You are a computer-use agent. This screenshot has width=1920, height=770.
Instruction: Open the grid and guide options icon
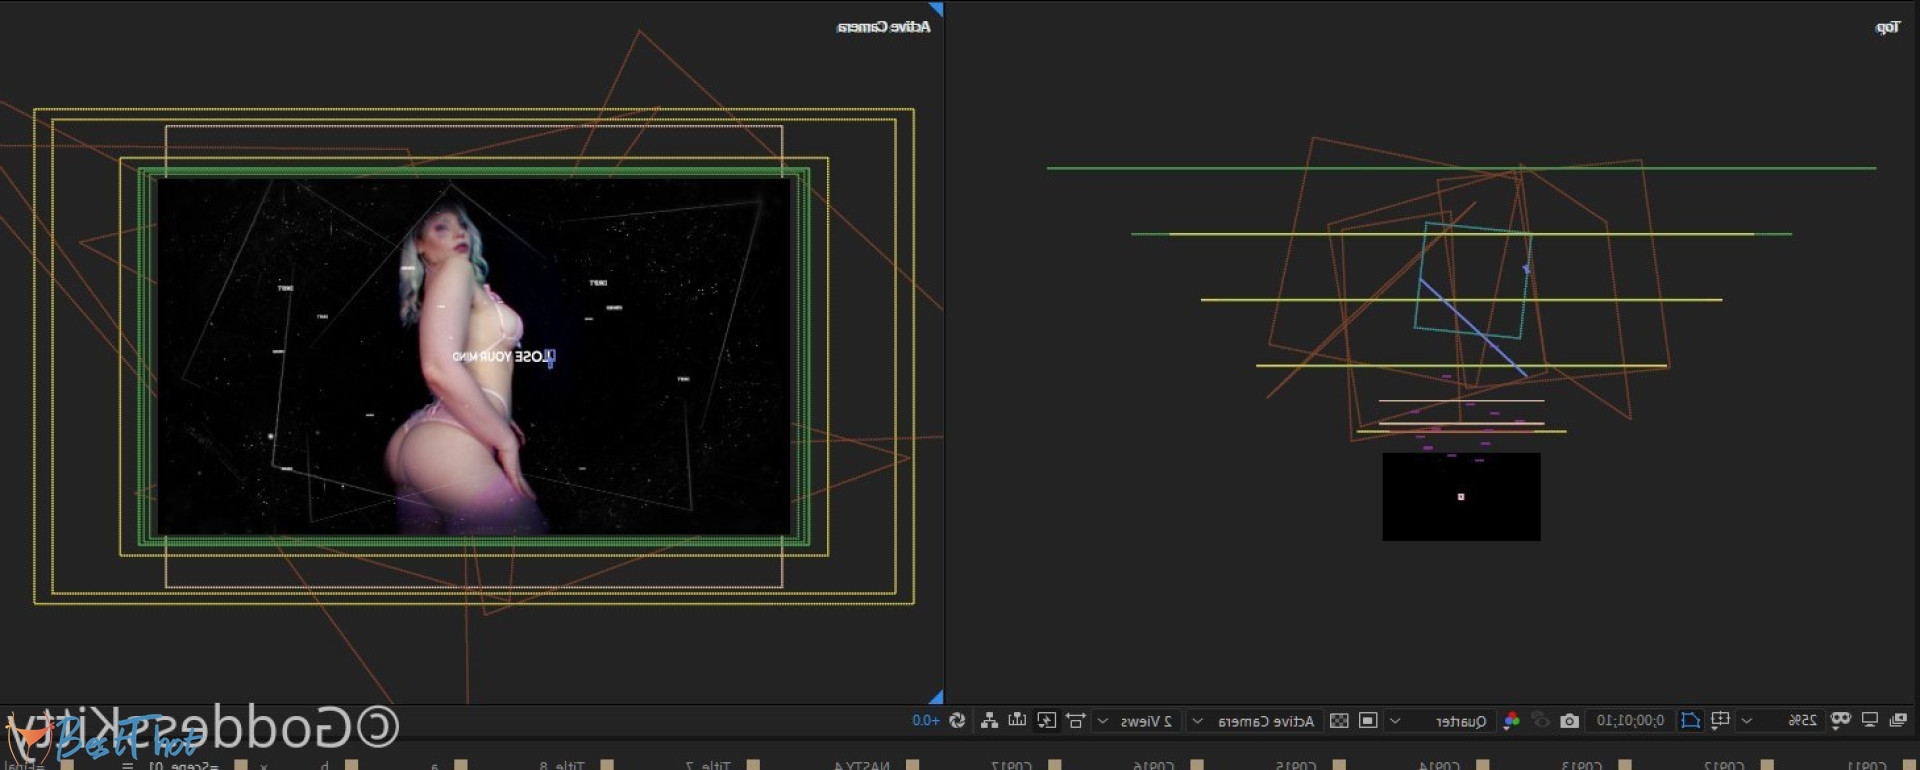(1720, 721)
